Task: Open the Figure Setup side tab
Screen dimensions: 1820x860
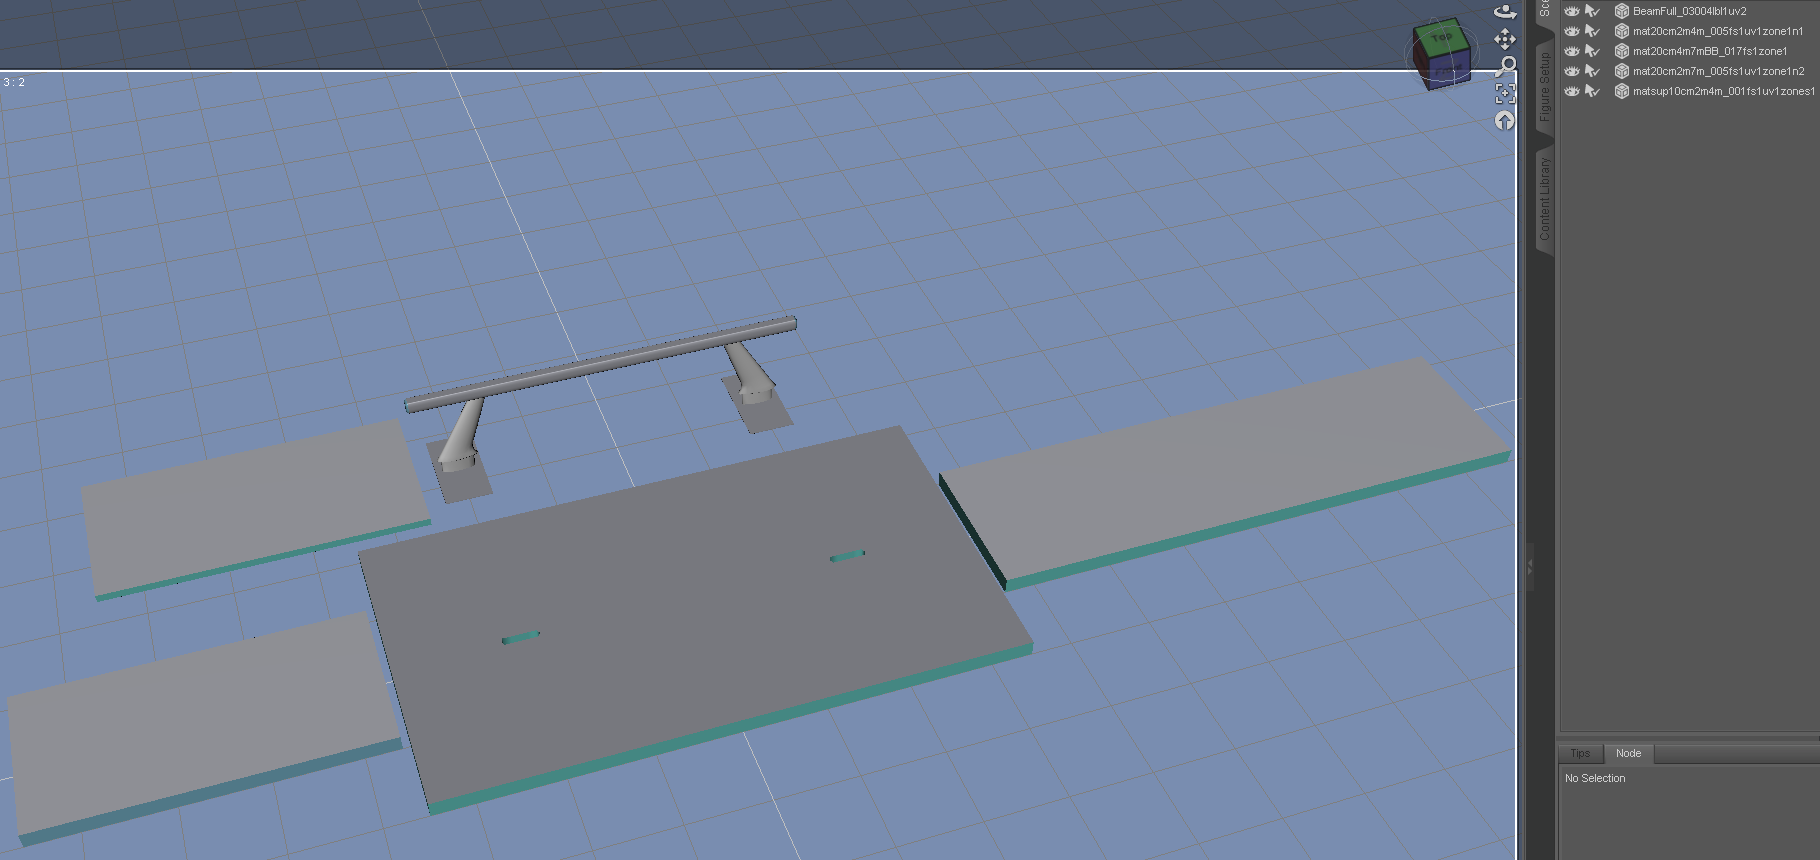Action: (x=1544, y=88)
